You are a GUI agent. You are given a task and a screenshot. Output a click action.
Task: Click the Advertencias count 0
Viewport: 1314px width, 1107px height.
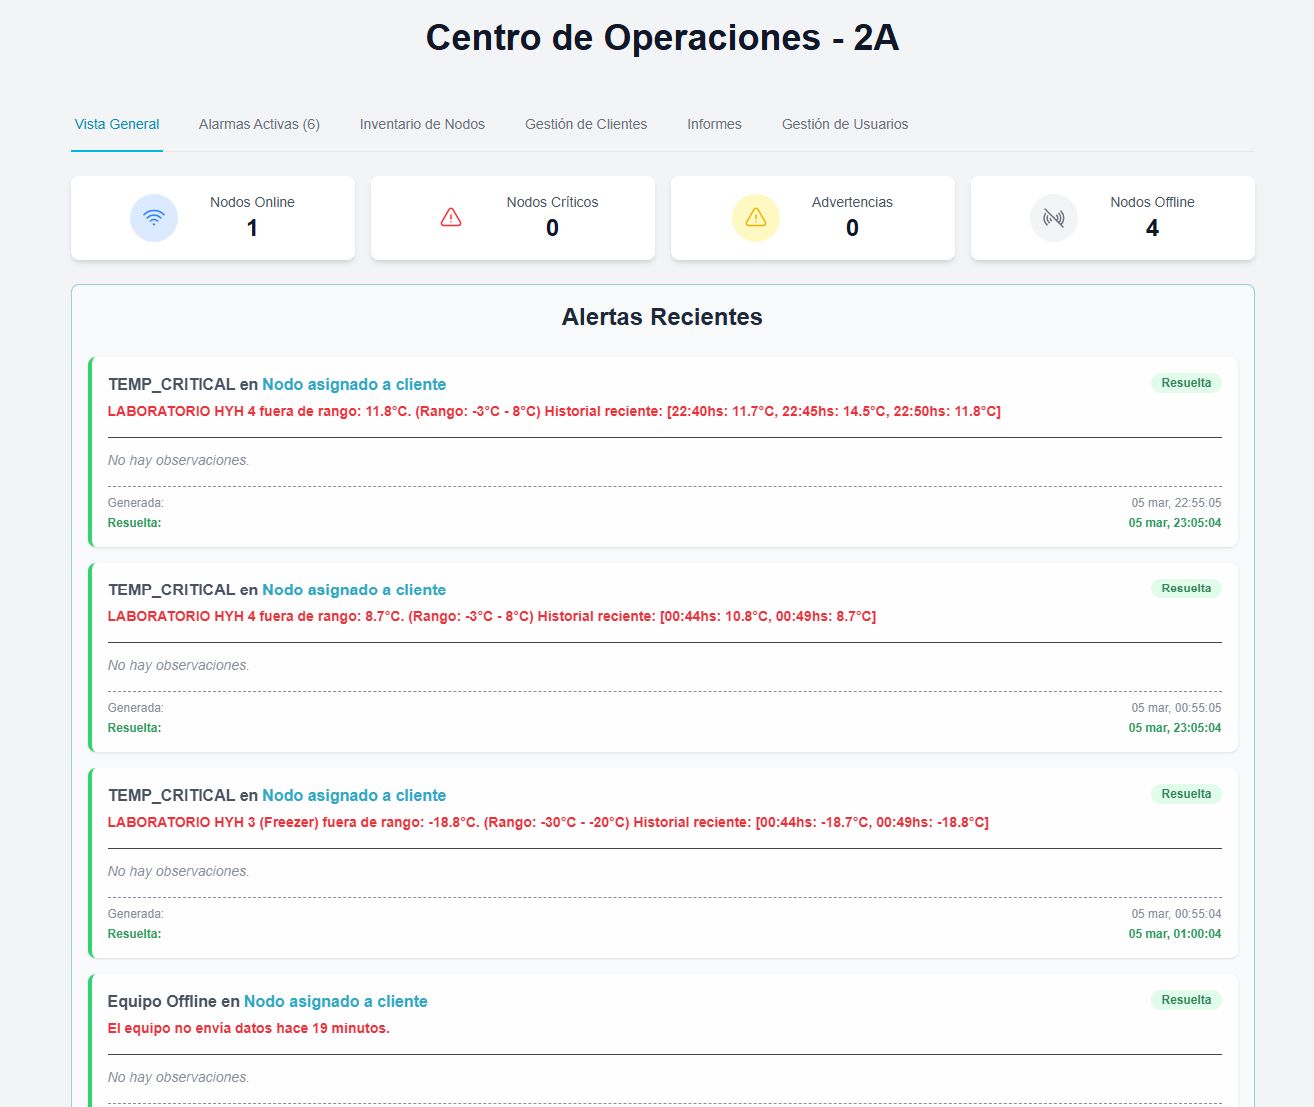(852, 228)
